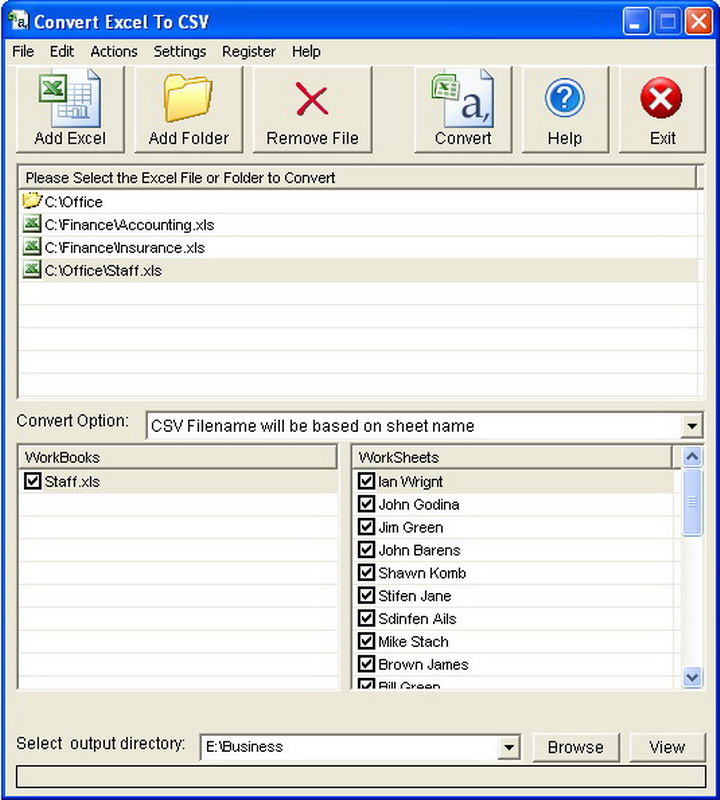
Task: Open the Register menu
Action: [249, 52]
